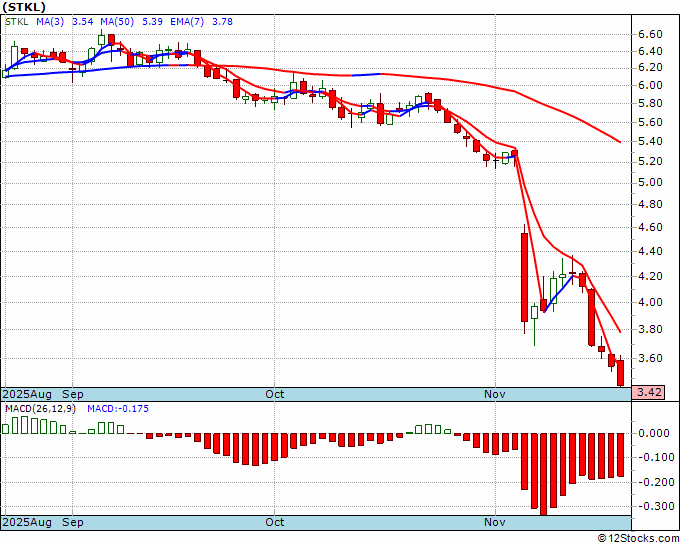
Task: Click the MACD:-0.175 value label
Action: pyautogui.click(x=118, y=409)
